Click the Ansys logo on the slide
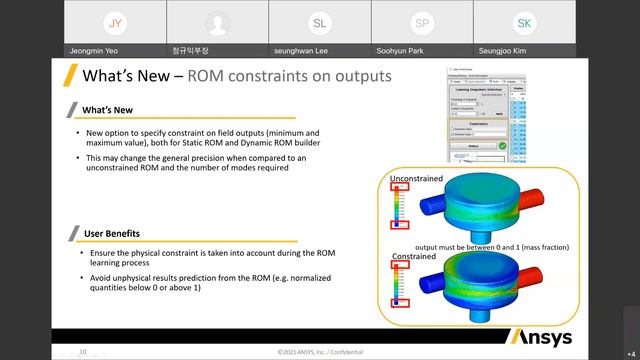The width and height of the screenshot is (640, 360). point(541,338)
